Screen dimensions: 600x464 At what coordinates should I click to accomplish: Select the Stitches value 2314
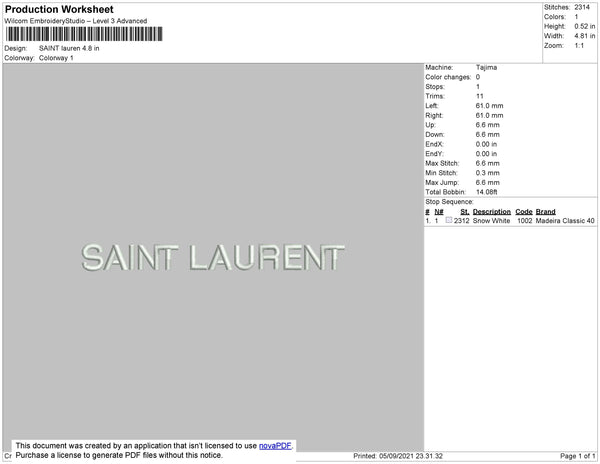coord(582,7)
